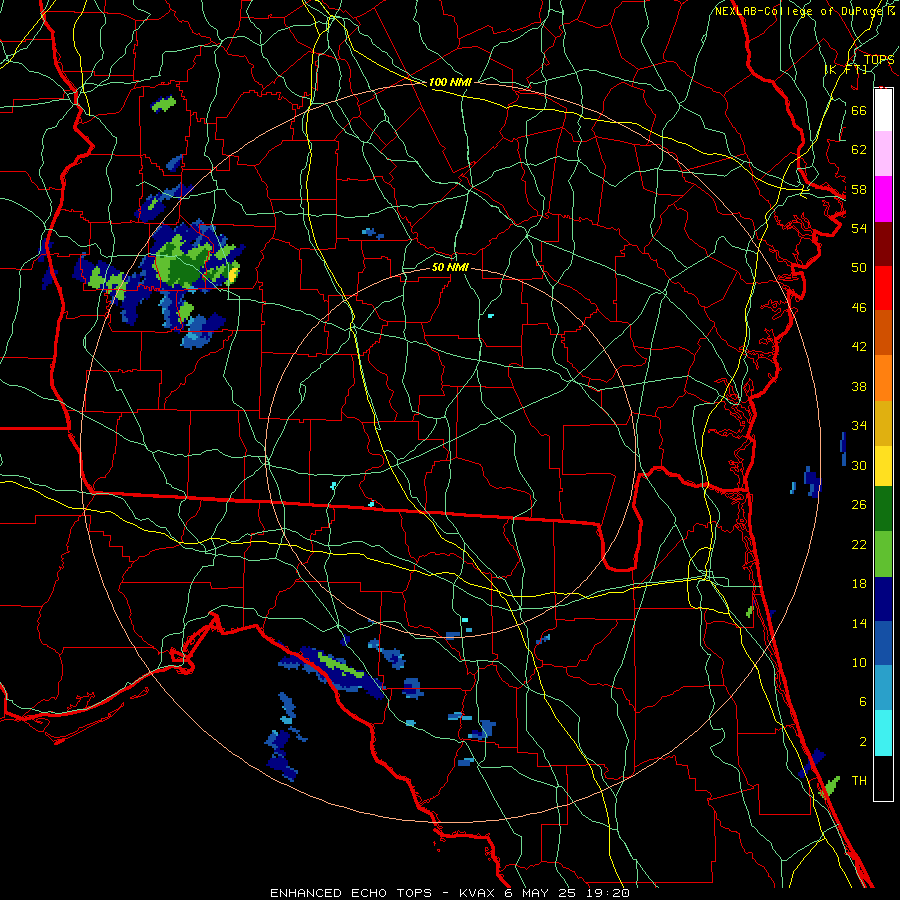
Task: Click the '42' legend value
Action: point(859,347)
